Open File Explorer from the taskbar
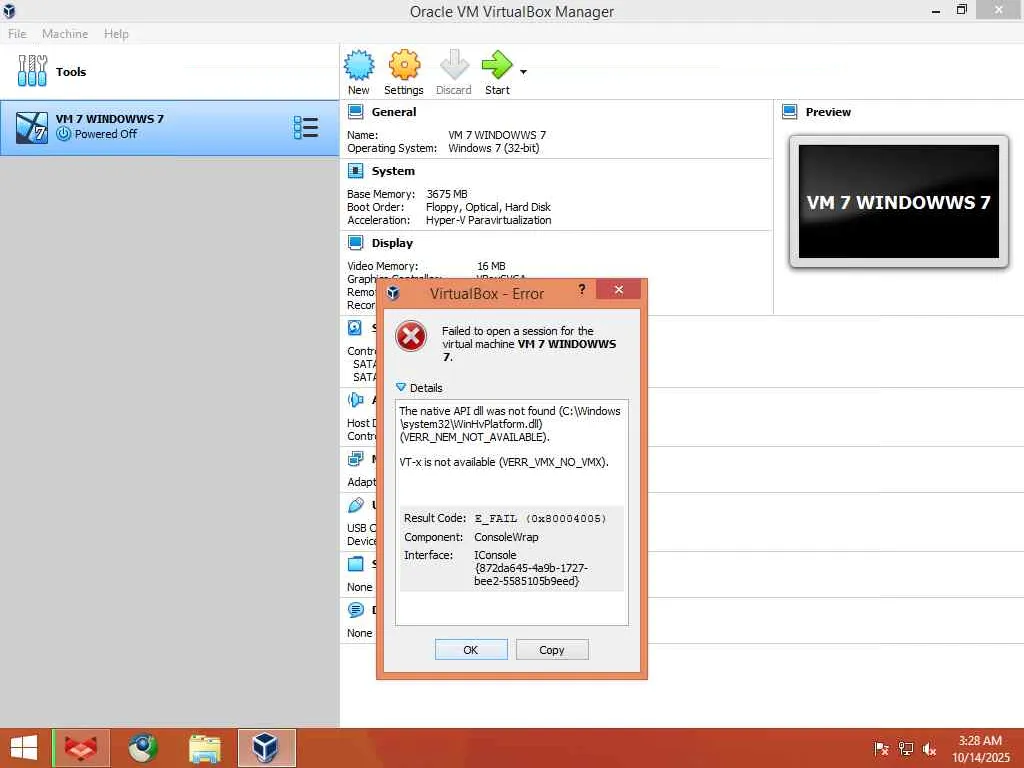This screenshot has width=1024, height=768. [x=204, y=748]
